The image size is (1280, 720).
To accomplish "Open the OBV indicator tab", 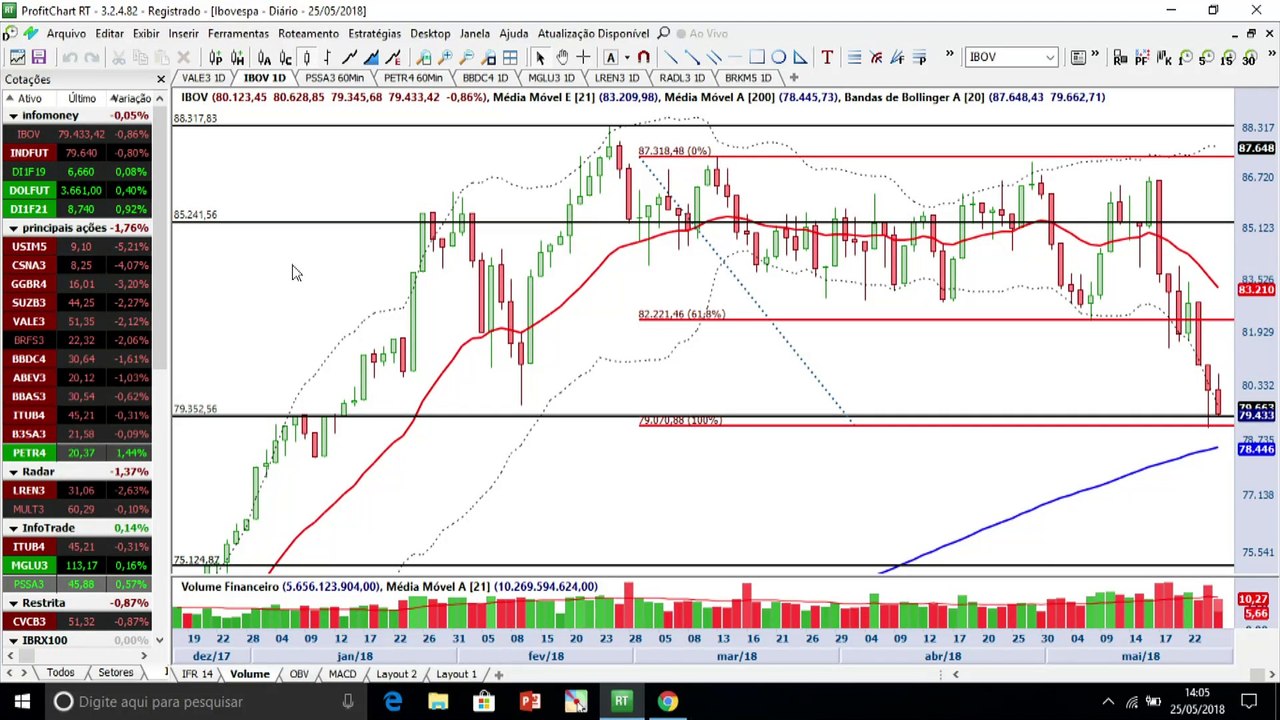I will coord(299,674).
